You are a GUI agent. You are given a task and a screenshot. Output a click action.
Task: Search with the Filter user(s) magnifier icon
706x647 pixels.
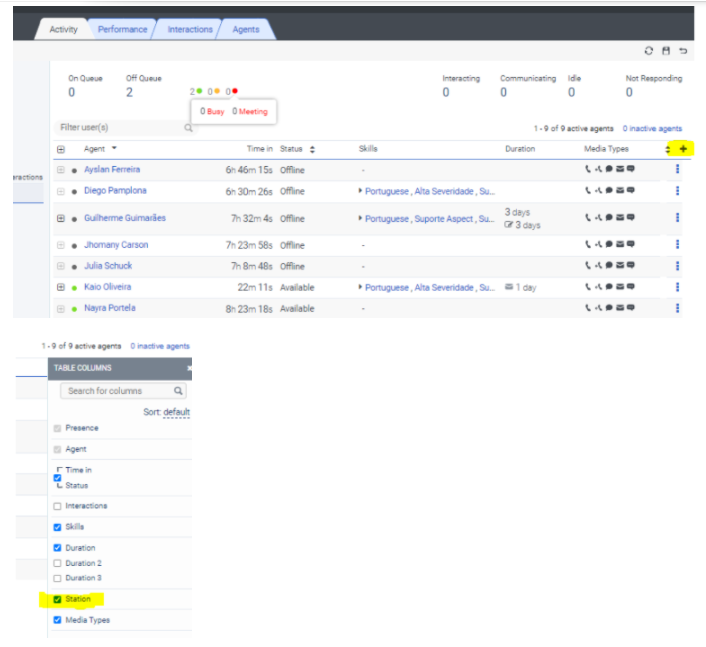(188, 128)
